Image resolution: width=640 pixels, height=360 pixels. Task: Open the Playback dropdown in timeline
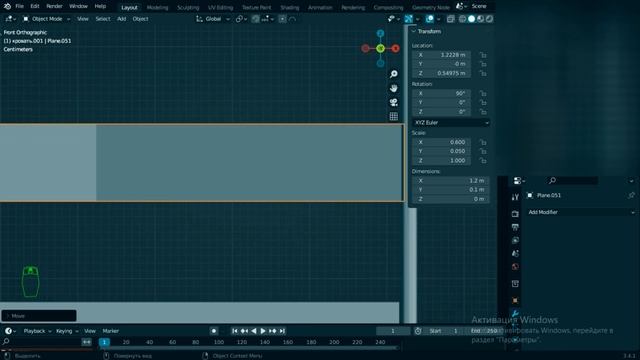click(37, 331)
